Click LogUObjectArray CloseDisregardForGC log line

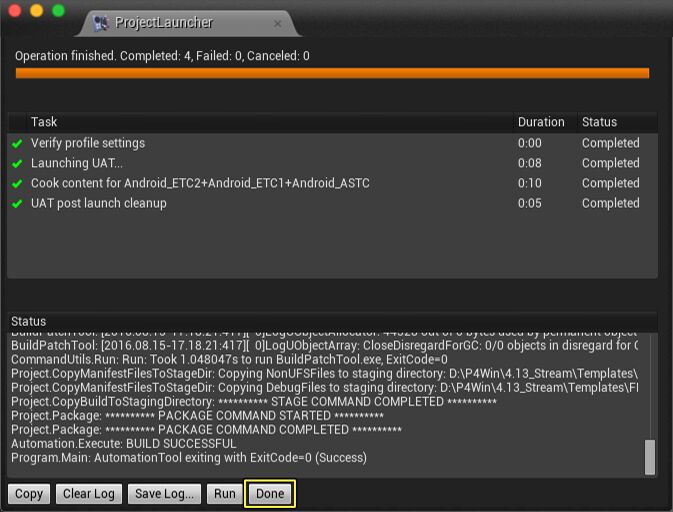[324, 345]
